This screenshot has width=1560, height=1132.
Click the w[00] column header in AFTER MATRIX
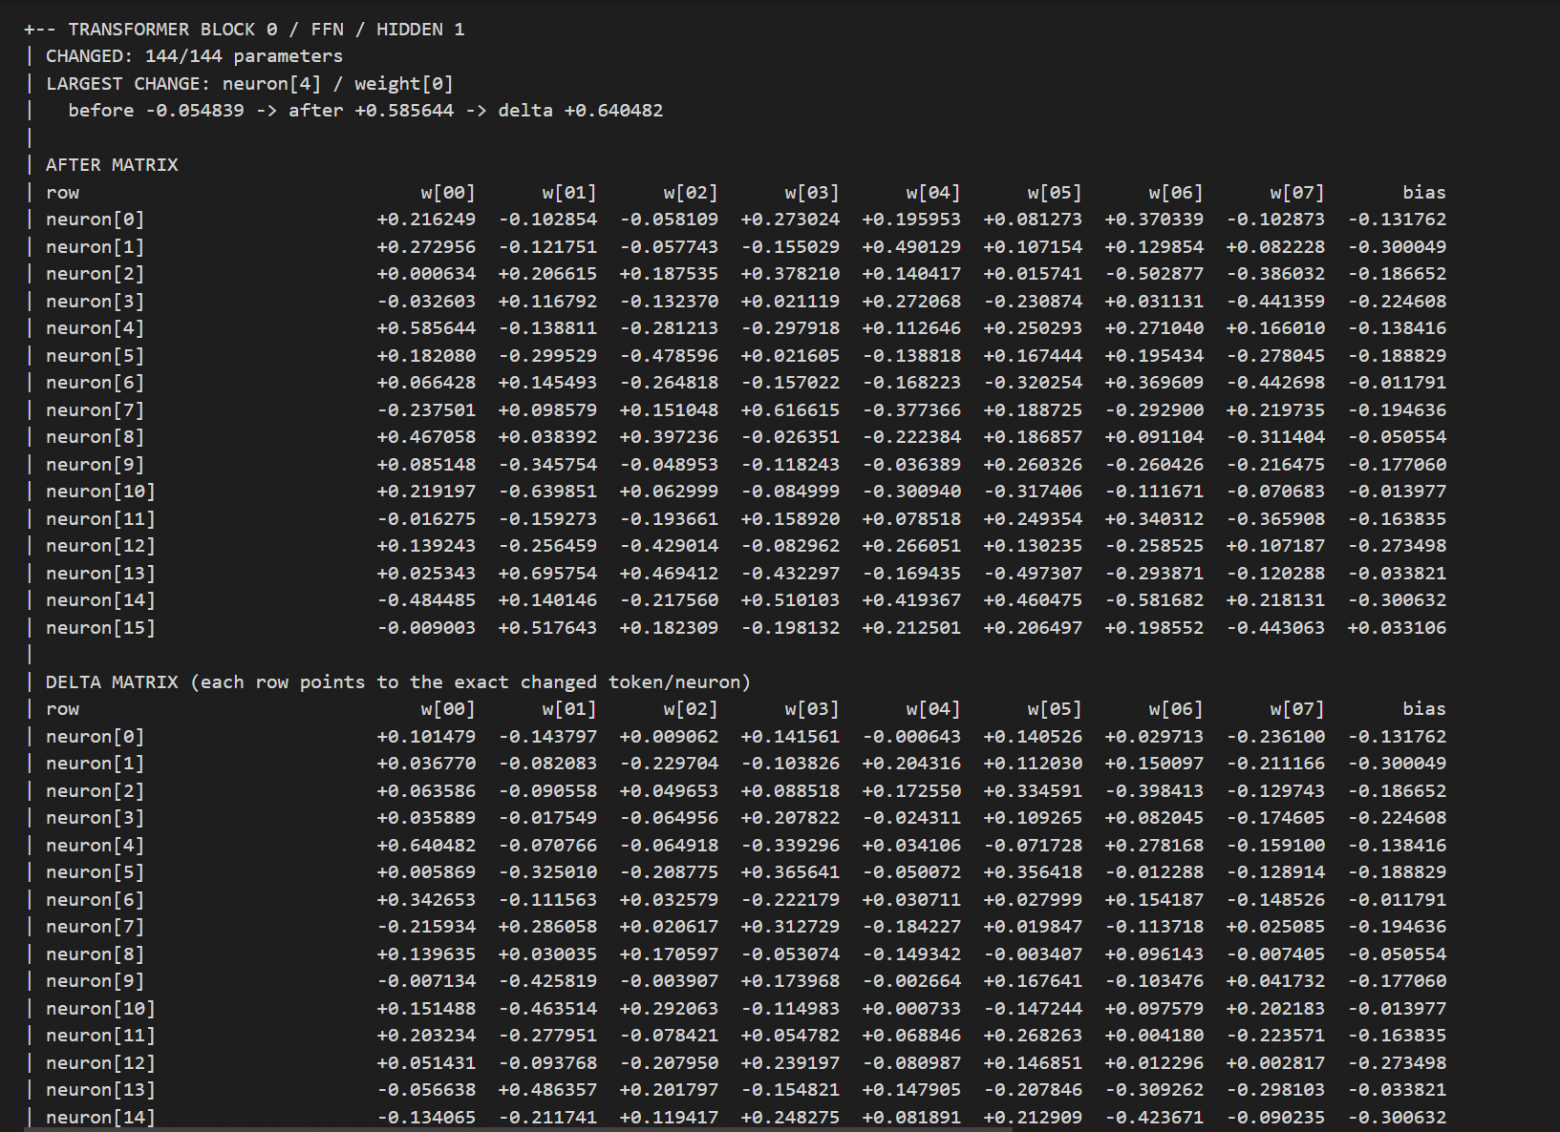pos(448,193)
